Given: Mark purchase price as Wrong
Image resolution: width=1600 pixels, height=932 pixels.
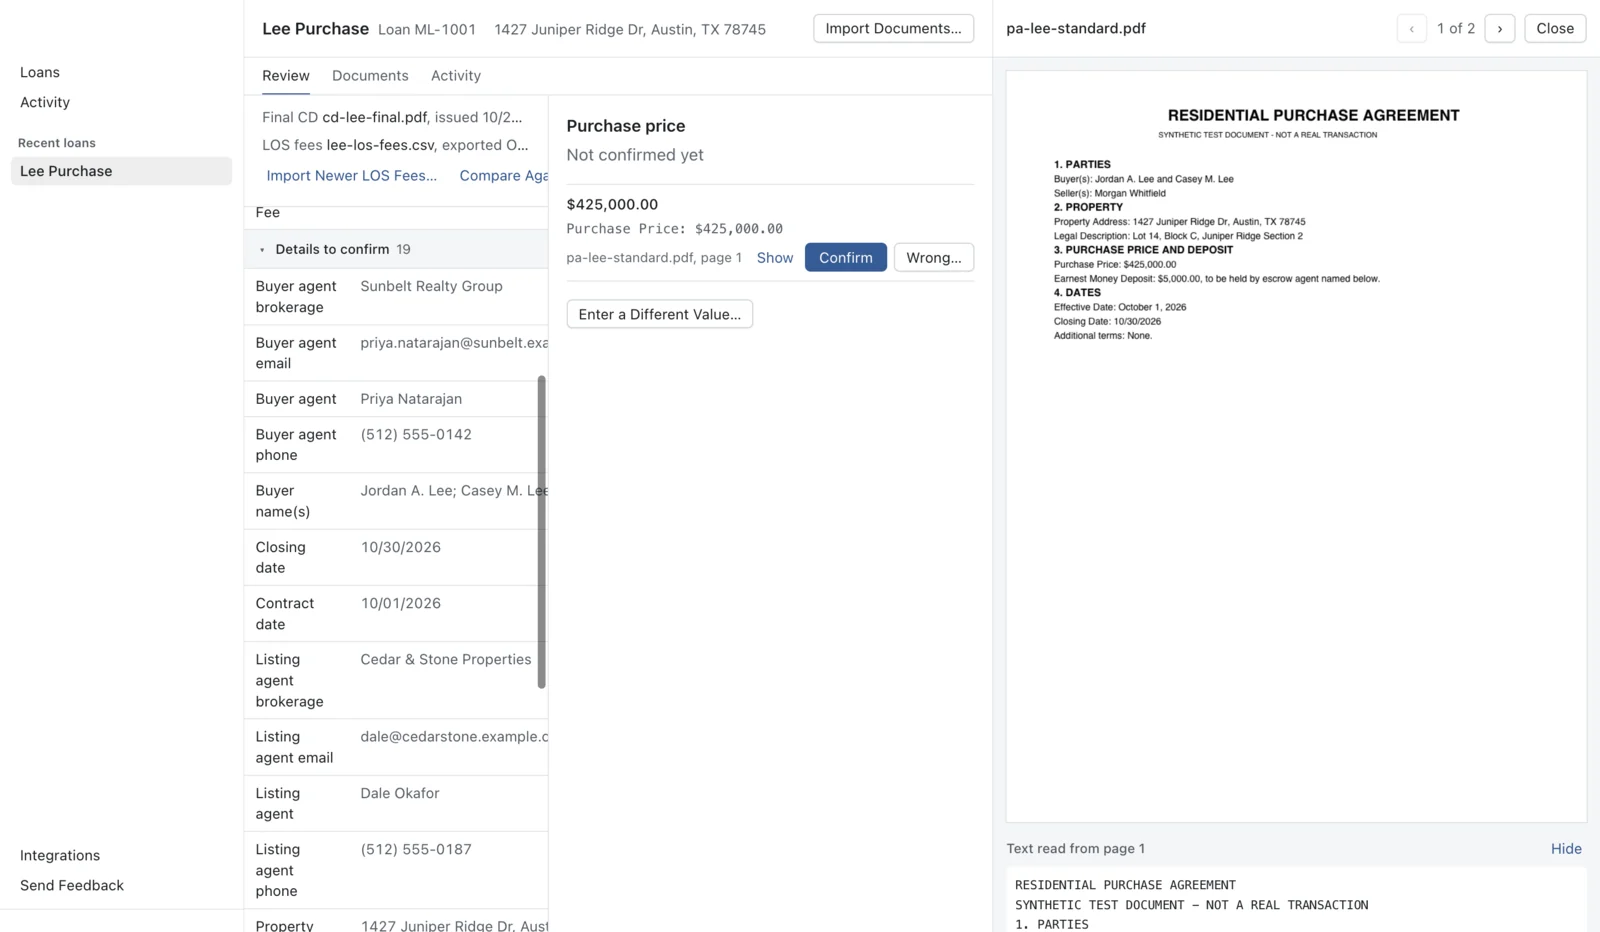Looking at the screenshot, I should (933, 258).
